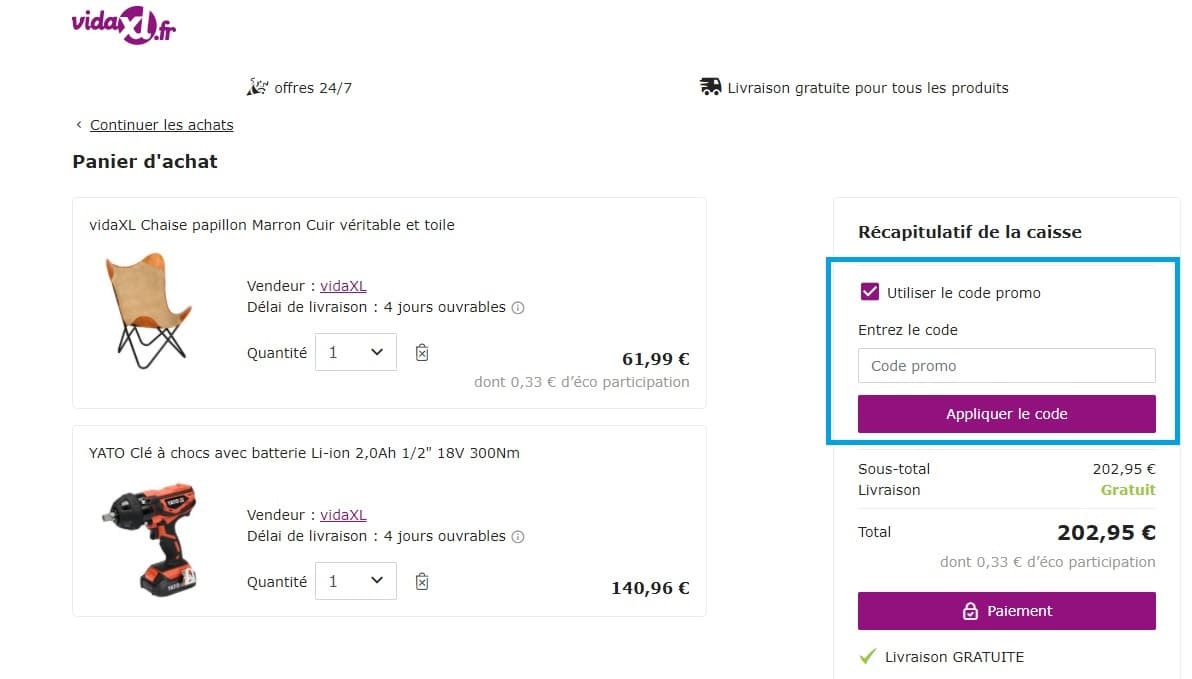This screenshot has height=679, width=1192.
Task: Open the delivery delay info icon for the chair
Action: 518,308
